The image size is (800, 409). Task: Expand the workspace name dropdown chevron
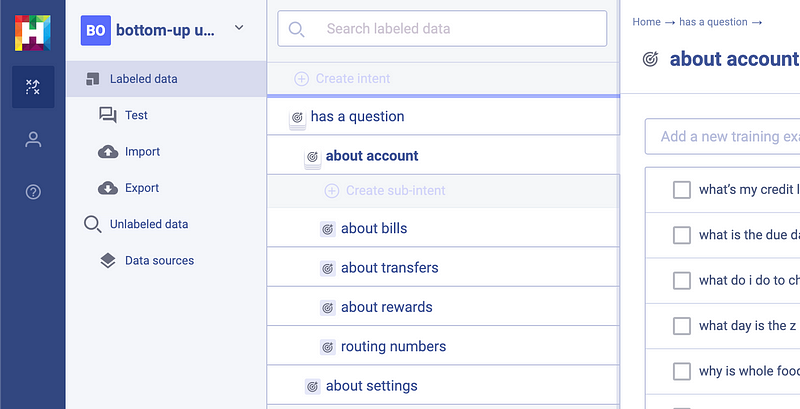point(239,28)
